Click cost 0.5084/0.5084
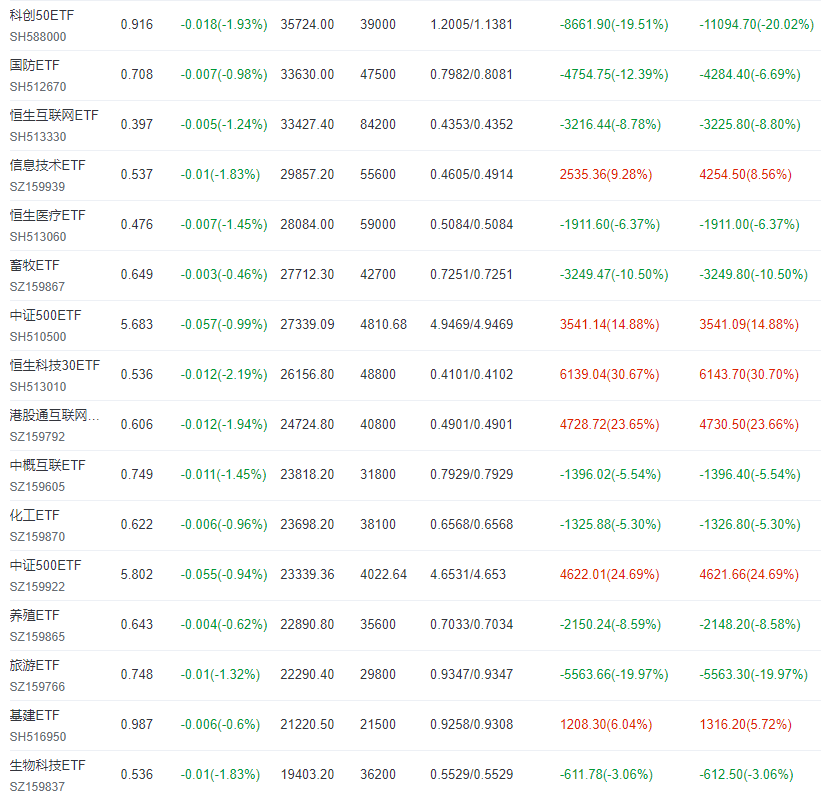821x799 pixels. (x=471, y=225)
